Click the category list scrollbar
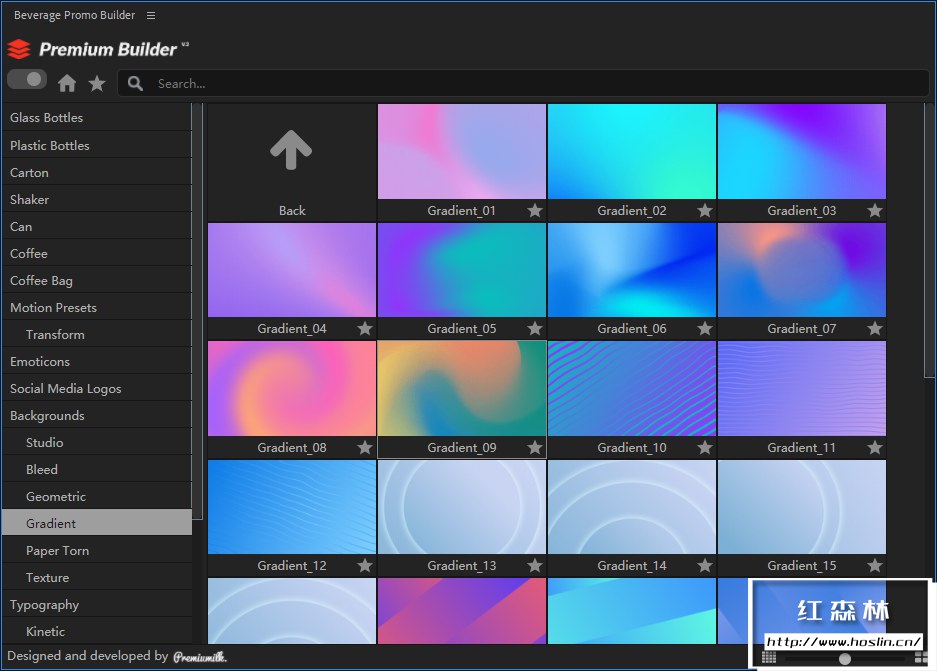The height and width of the screenshot is (671, 937). click(x=198, y=311)
